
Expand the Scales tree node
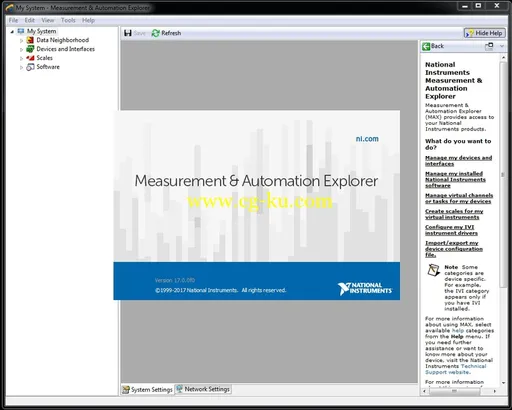coord(22,58)
